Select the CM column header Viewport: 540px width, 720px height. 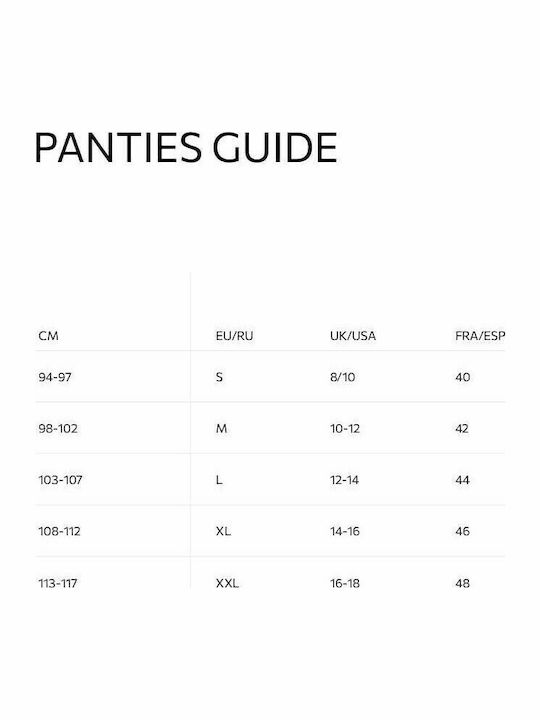tap(48, 336)
